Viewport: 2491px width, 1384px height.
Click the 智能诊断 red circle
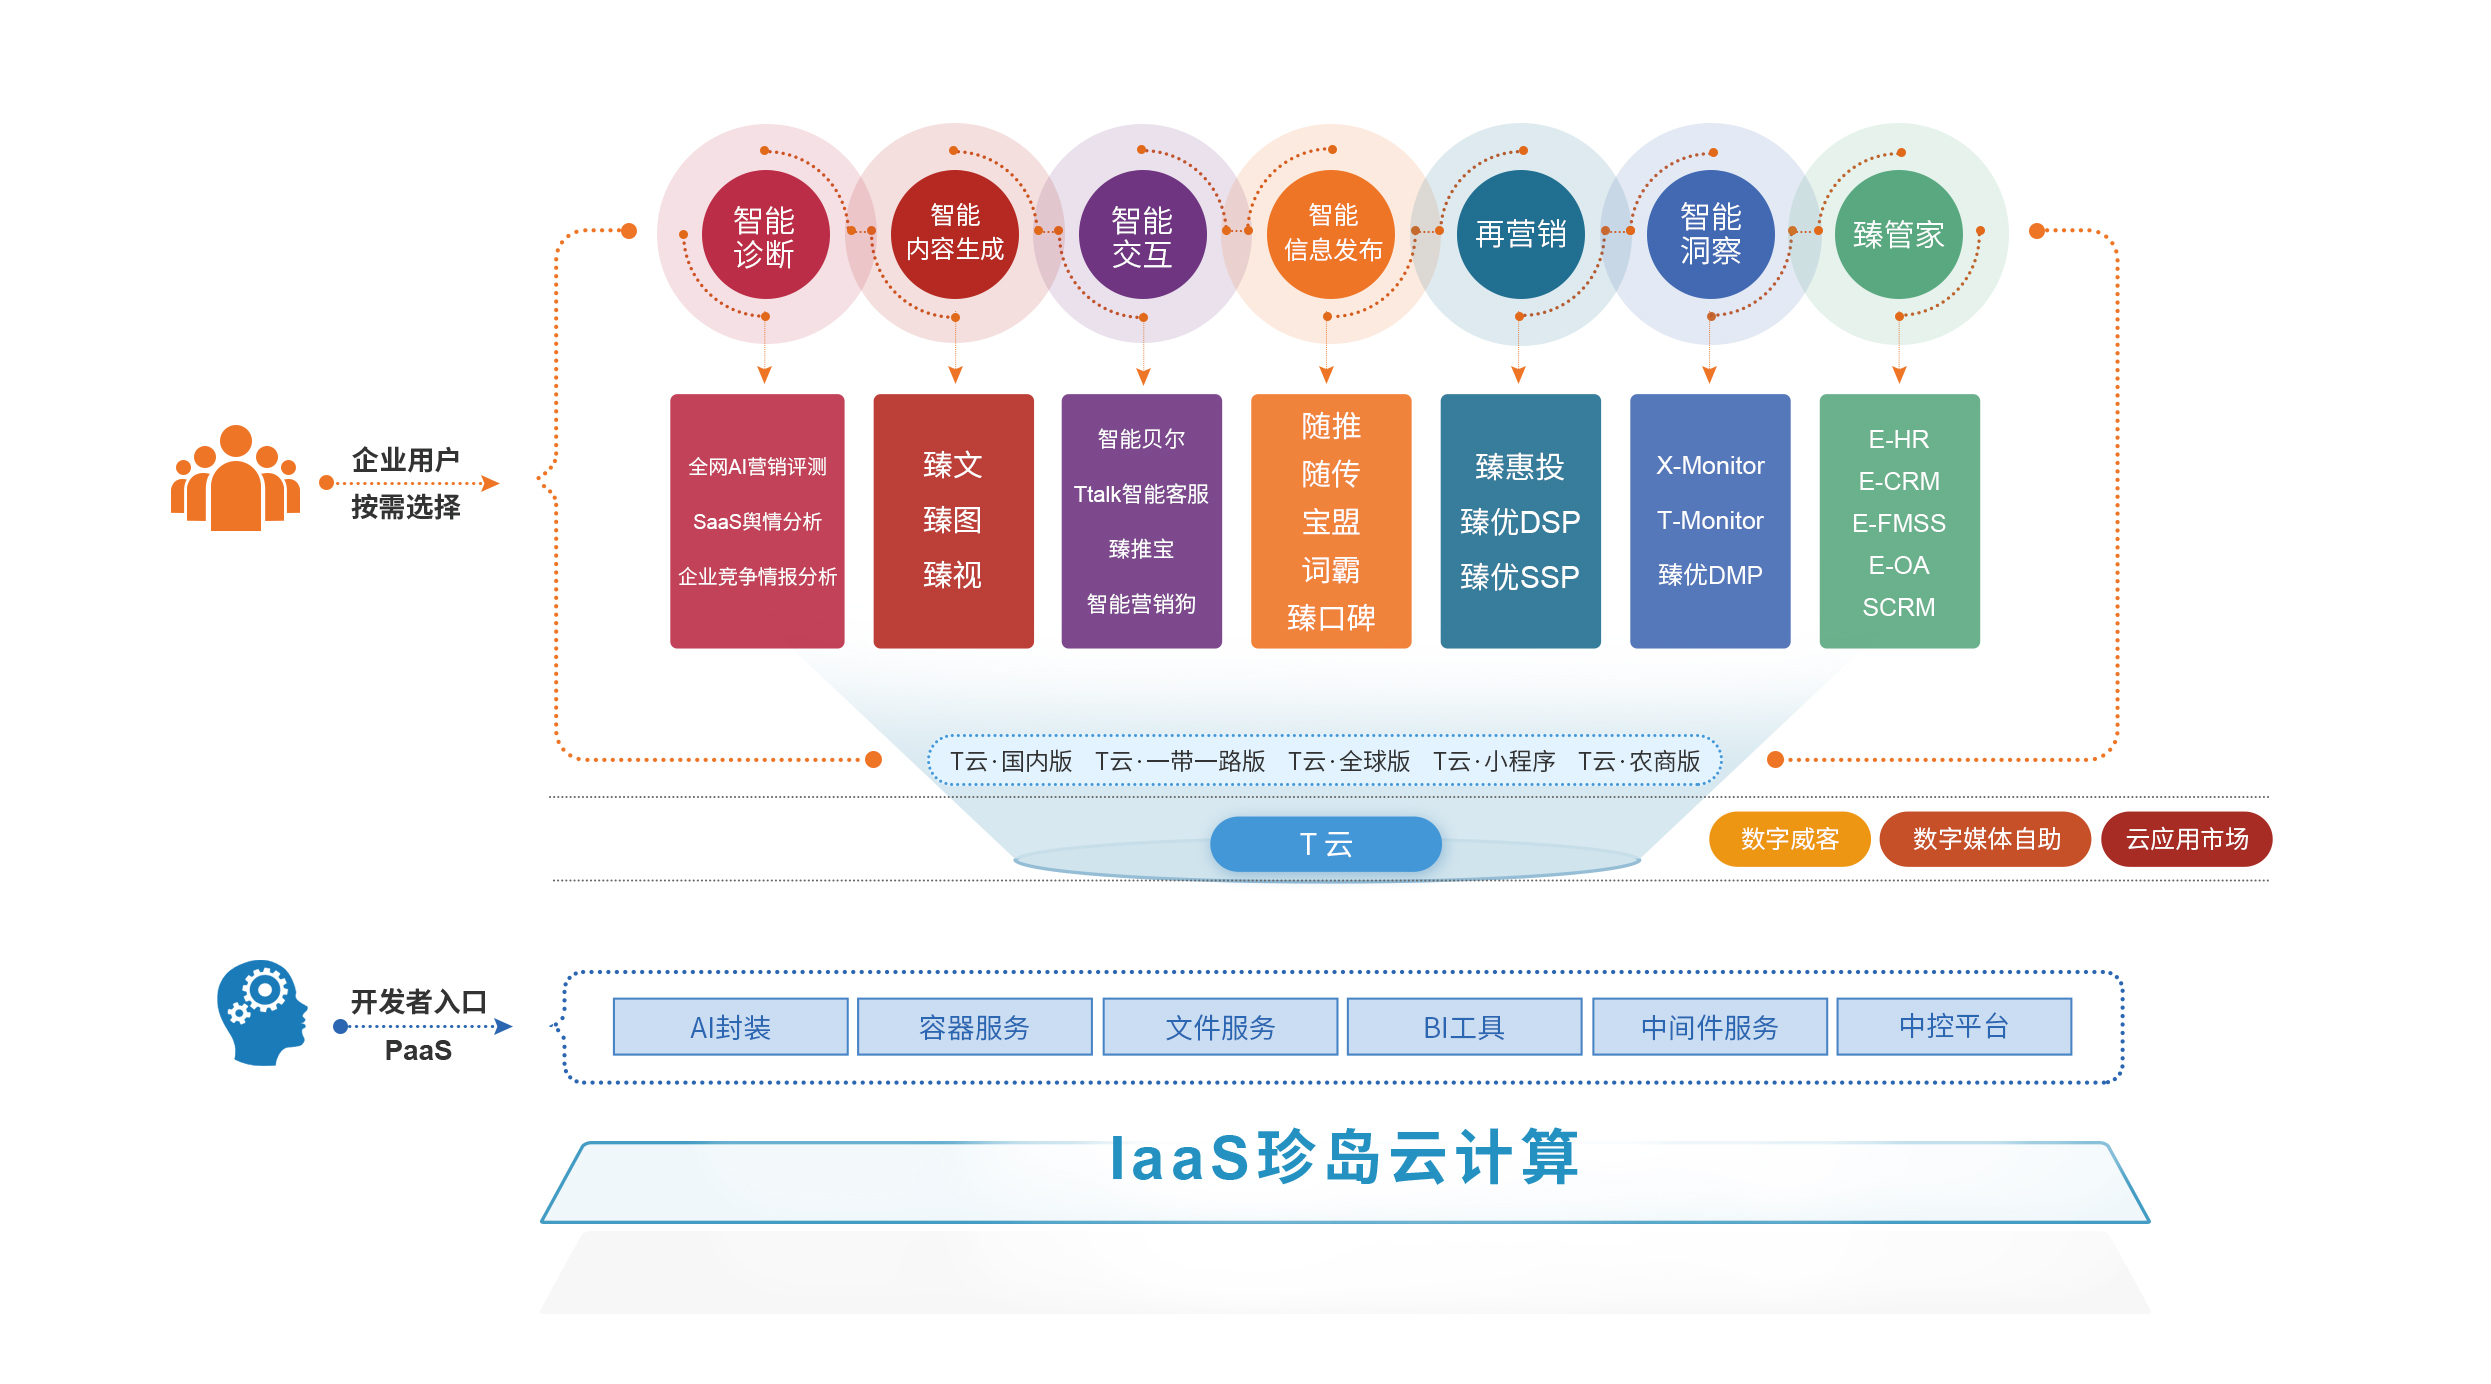point(765,235)
